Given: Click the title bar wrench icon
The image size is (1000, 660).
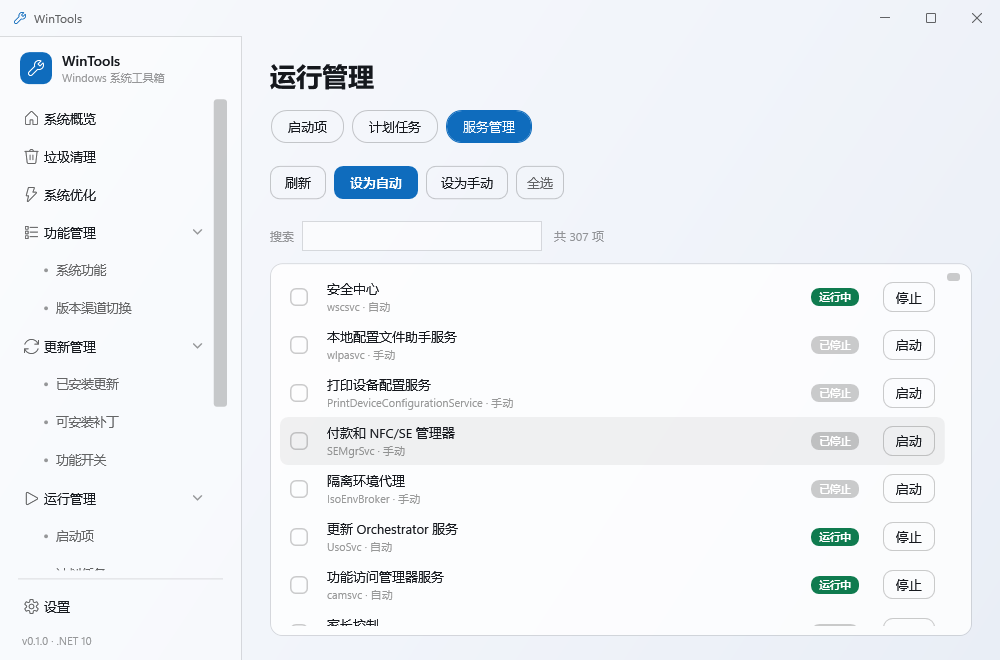Looking at the screenshot, I should (20, 18).
